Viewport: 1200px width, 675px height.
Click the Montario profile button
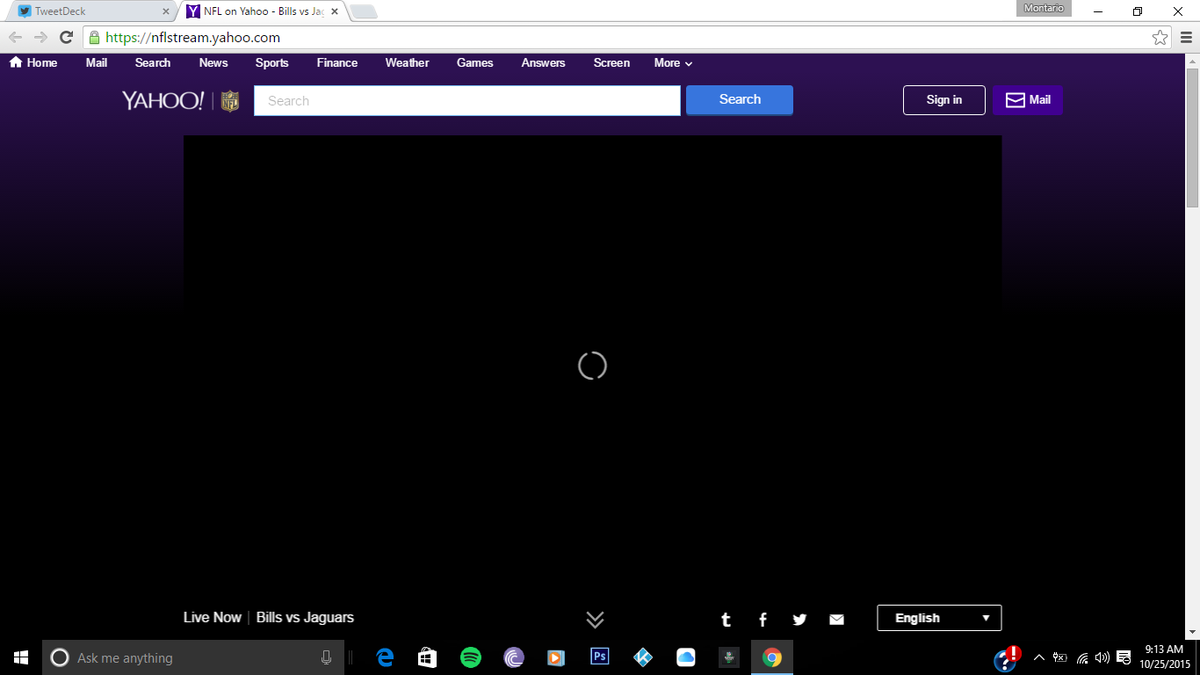click(1043, 8)
